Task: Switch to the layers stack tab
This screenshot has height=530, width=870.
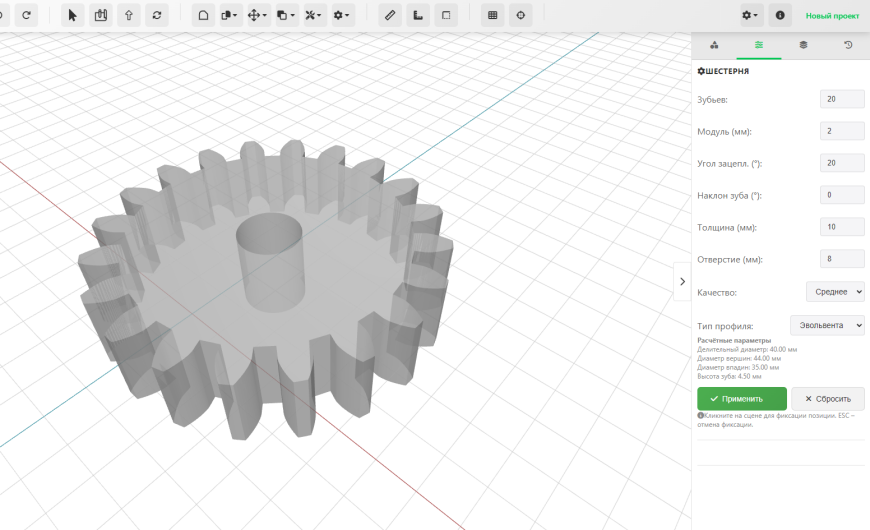Action: coord(803,45)
